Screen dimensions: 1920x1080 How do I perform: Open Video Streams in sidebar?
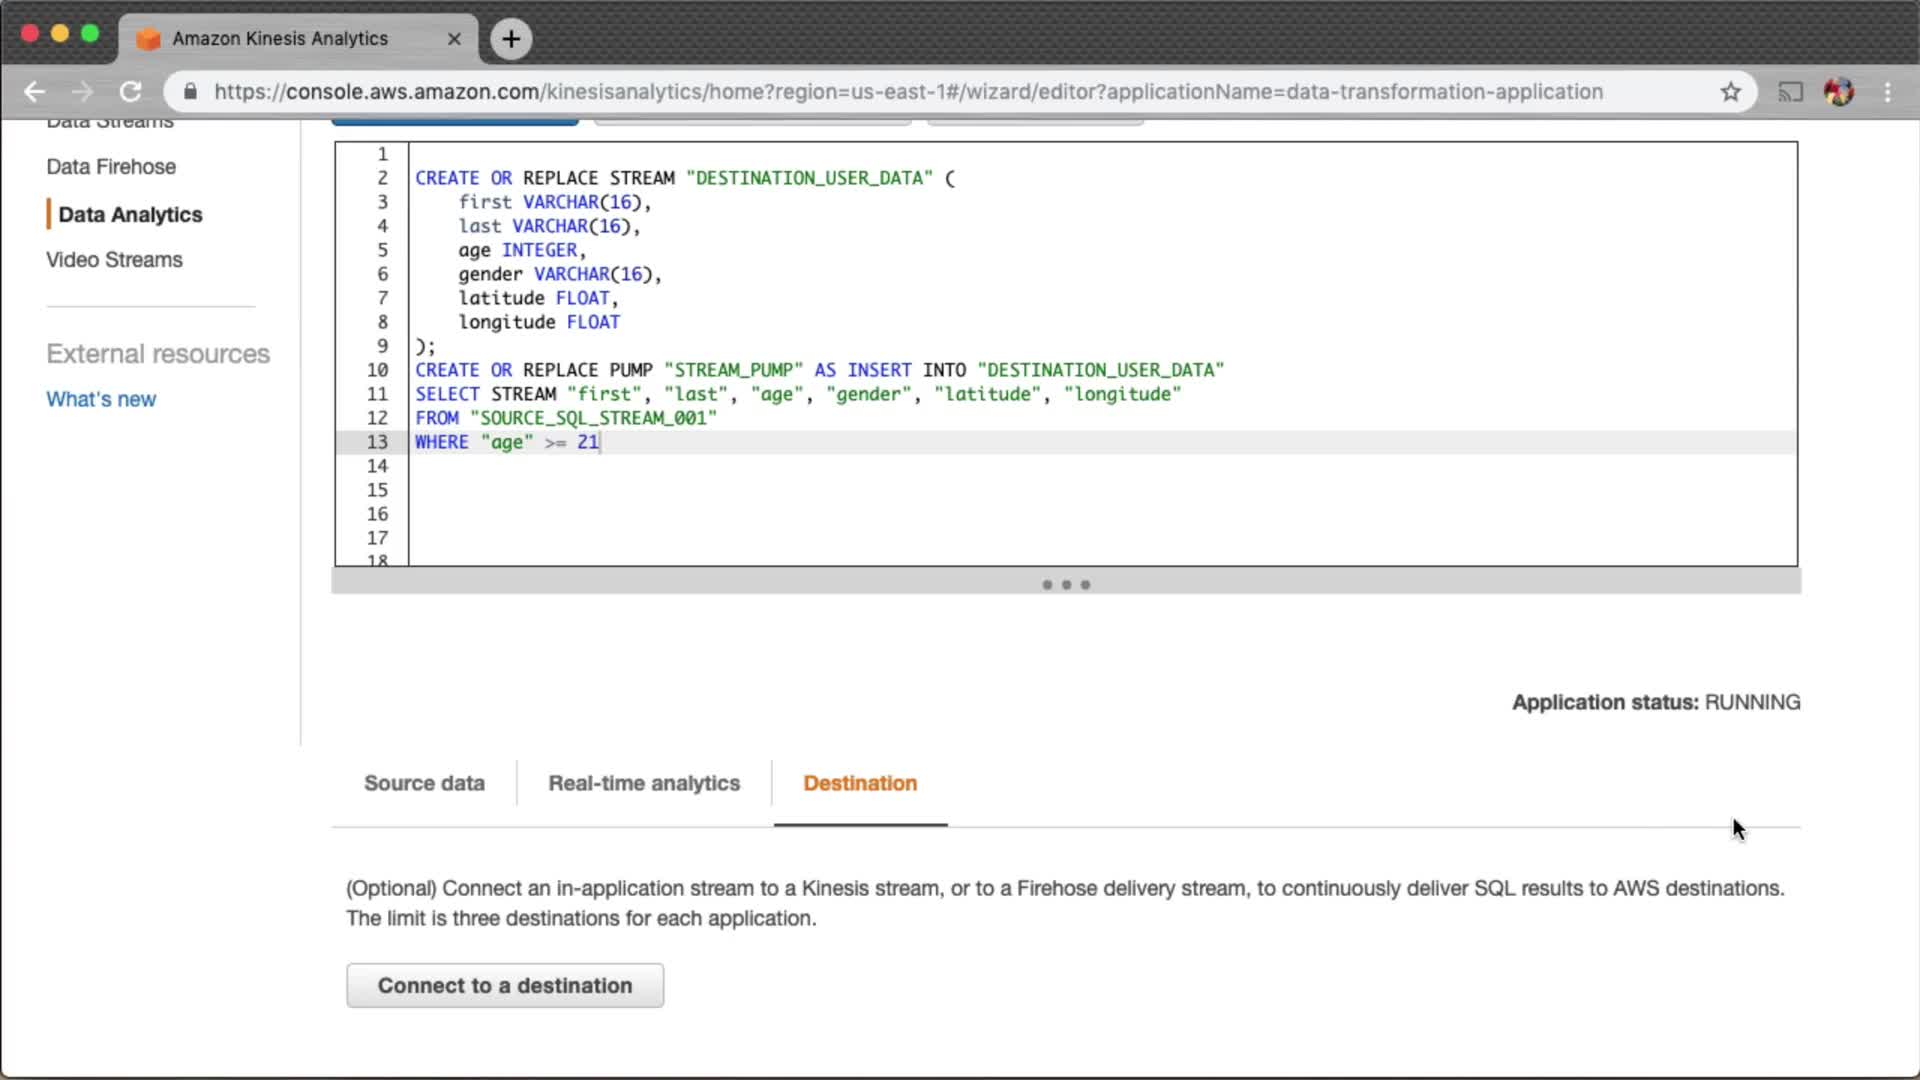[x=114, y=260]
